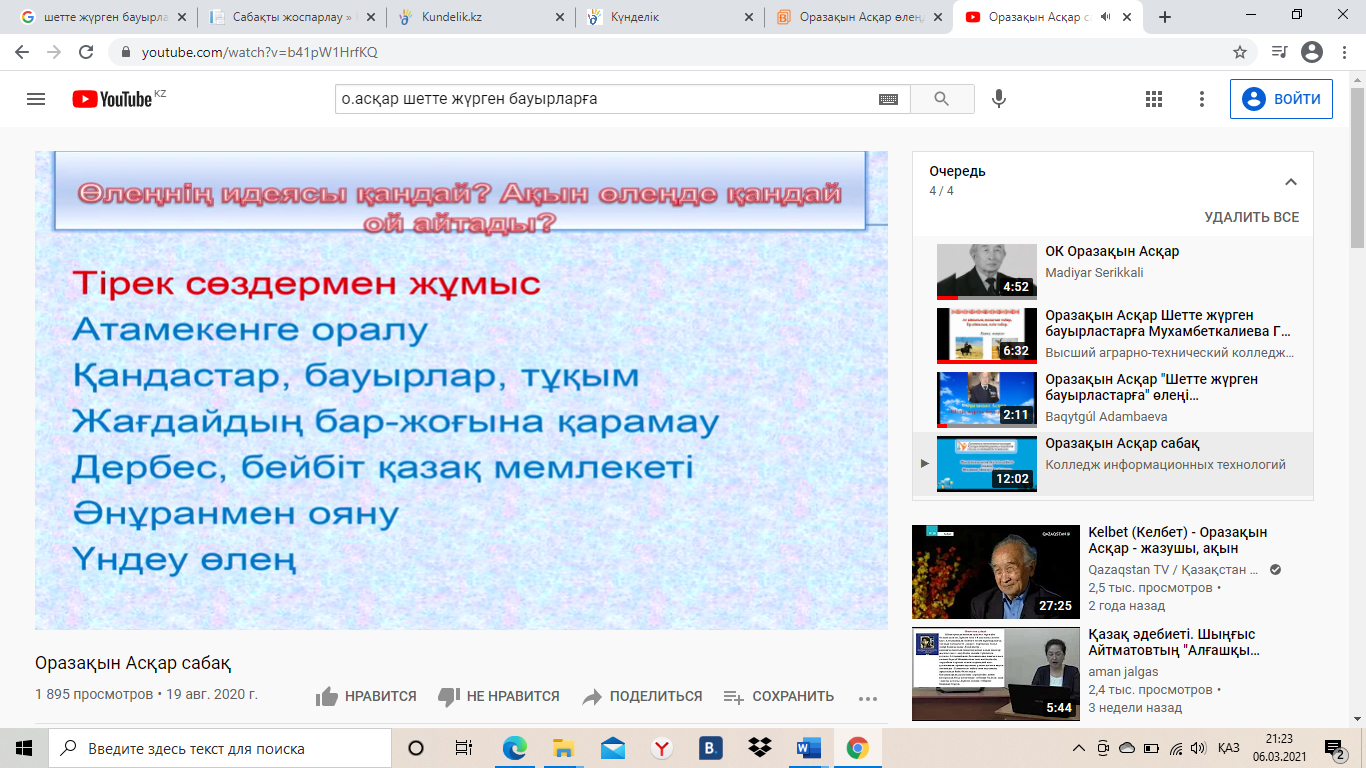Open a new browser tab
The width and height of the screenshot is (1366, 768).
(x=1164, y=17)
